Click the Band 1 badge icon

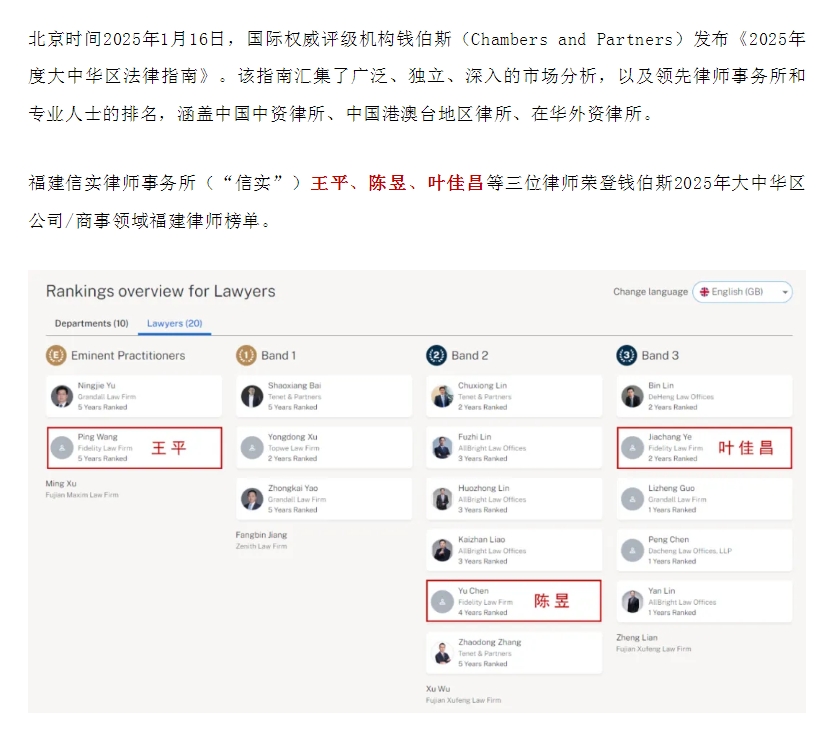click(246, 356)
